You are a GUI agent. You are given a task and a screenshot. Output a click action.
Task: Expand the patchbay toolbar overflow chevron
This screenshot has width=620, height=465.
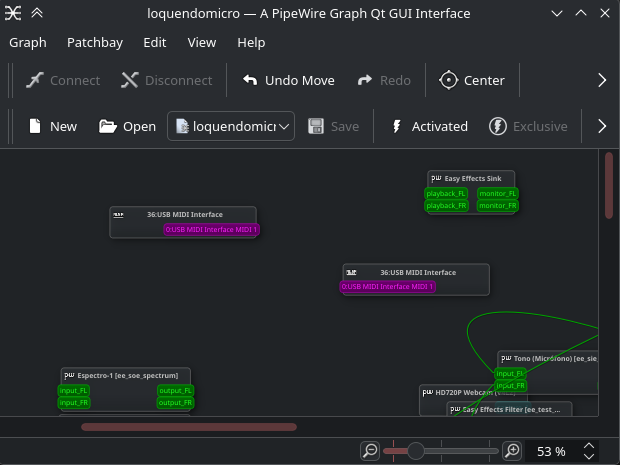(x=602, y=127)
